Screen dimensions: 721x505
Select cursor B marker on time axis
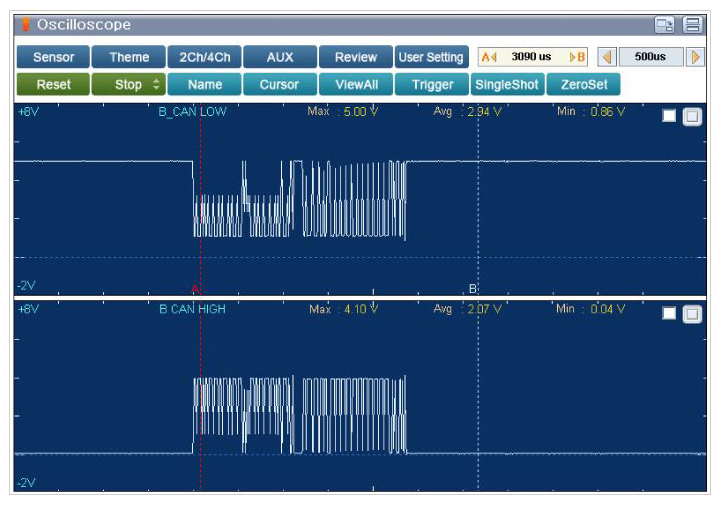pos(473,289)
